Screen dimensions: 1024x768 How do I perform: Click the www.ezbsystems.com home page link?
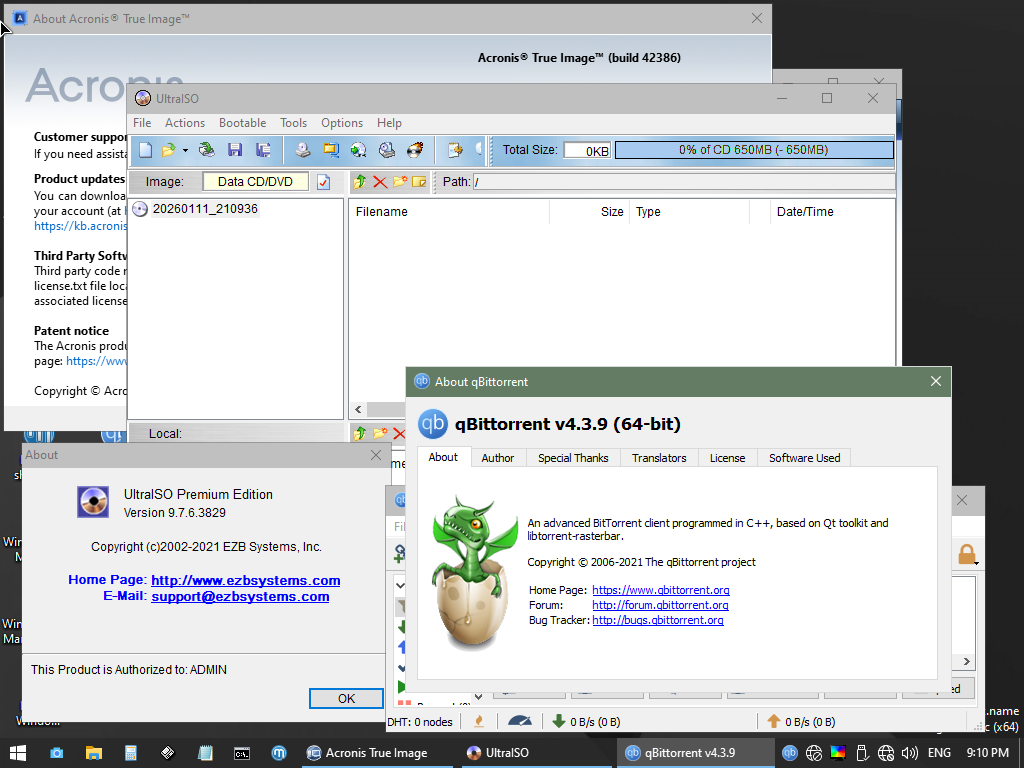pyautogui.click(x=245, y=580)
